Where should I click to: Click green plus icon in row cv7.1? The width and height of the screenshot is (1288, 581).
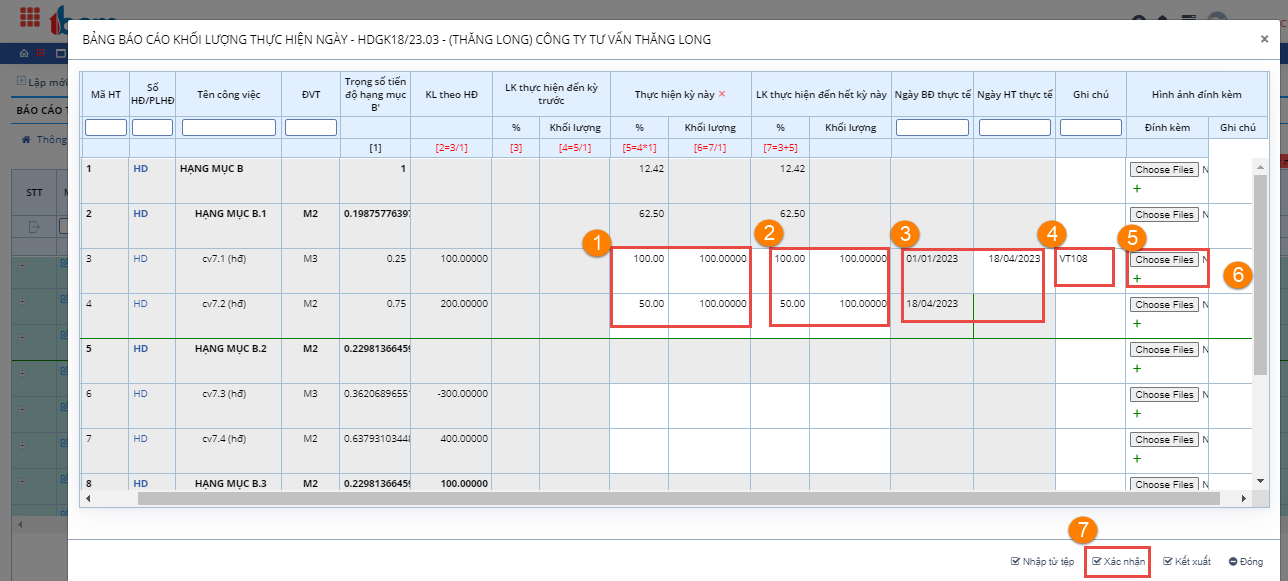pyautogui.click(x=1136, y=277)
